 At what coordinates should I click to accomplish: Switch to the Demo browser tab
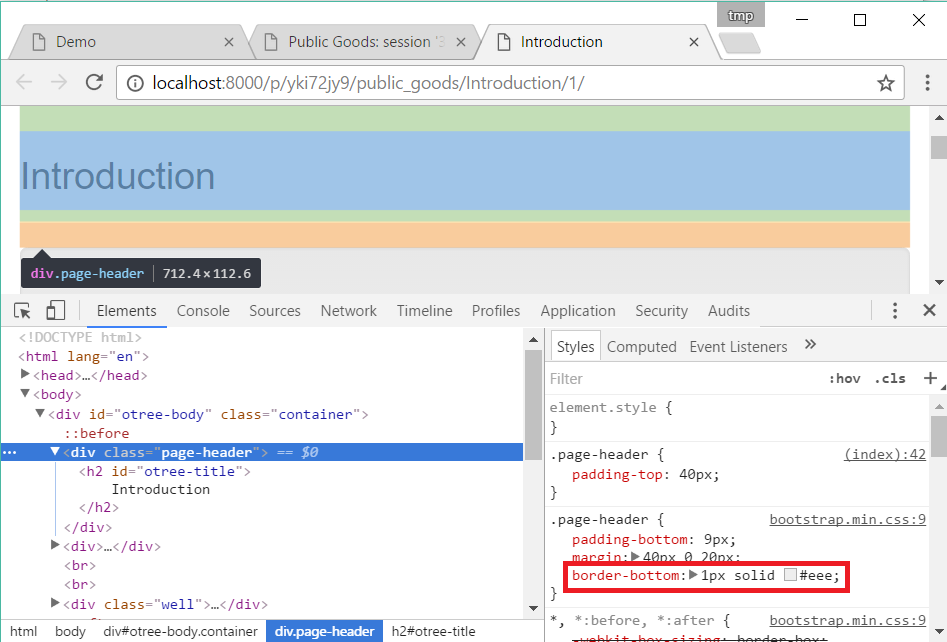[x=130, y=42]
